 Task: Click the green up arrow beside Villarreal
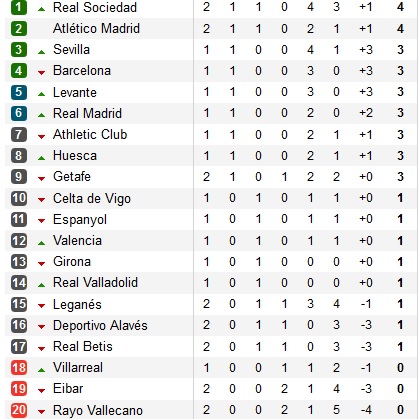[x=41, y=370]
